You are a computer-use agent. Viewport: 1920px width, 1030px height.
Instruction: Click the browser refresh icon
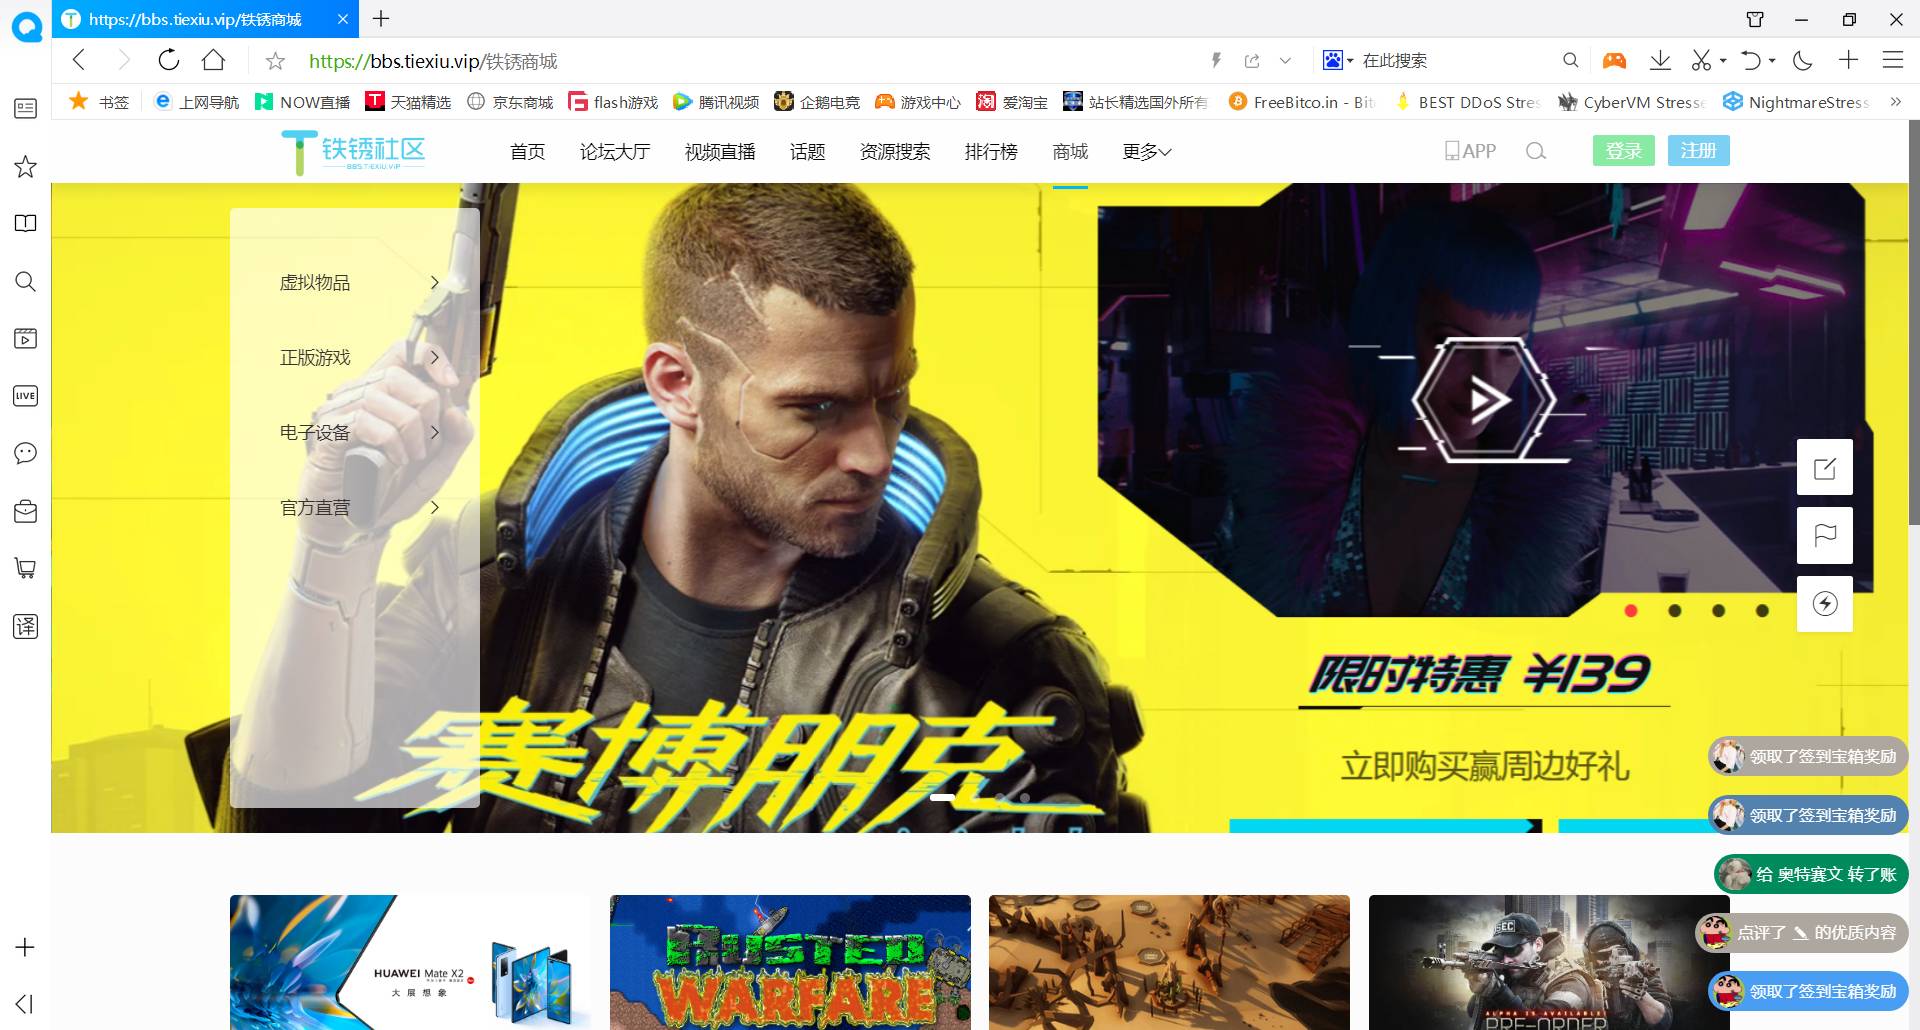coord(169,60)
